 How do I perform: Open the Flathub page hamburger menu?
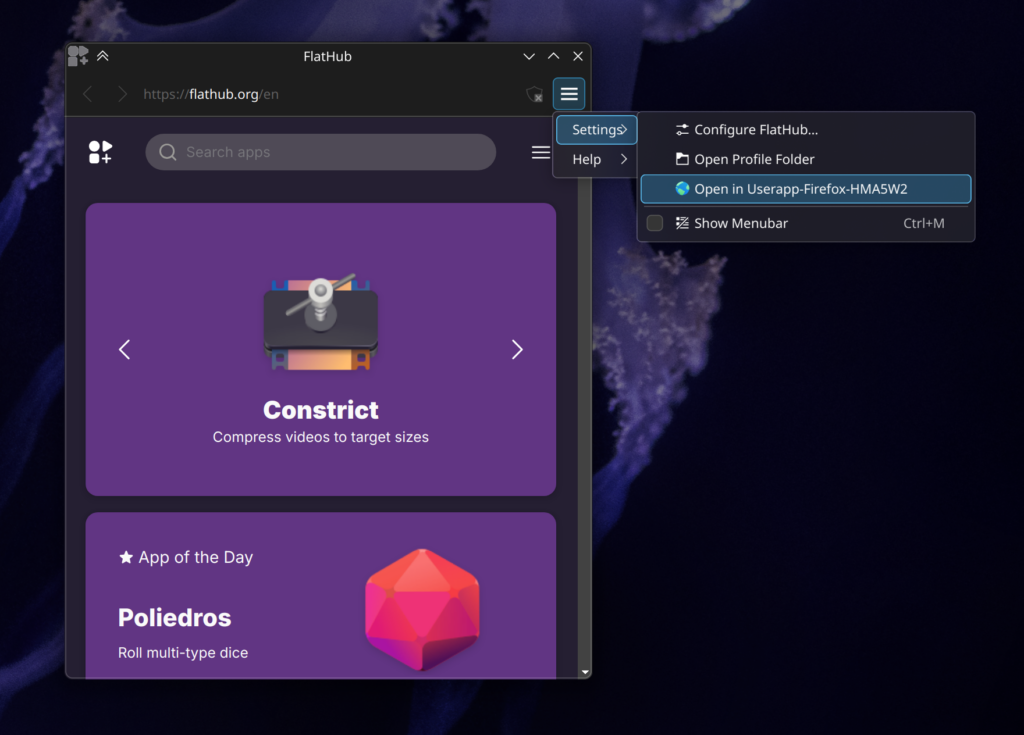coord(540,152)
